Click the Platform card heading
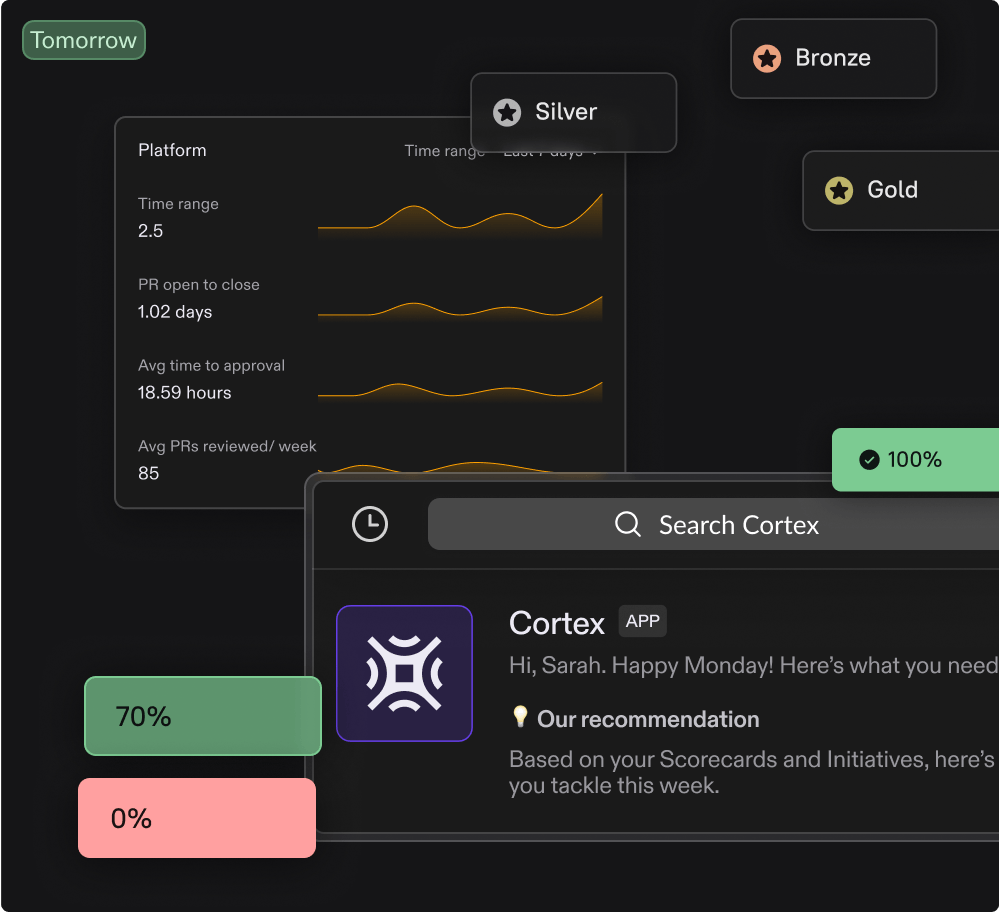This screenshot has width=999, height=912. (171, 150)
